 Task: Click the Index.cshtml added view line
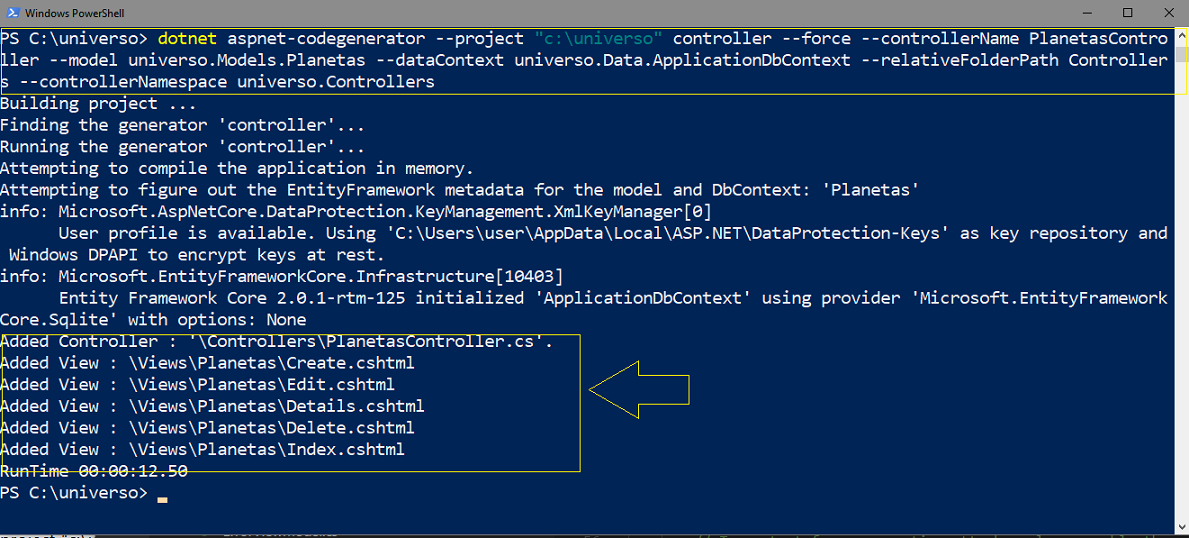click(x=202, y=449)
